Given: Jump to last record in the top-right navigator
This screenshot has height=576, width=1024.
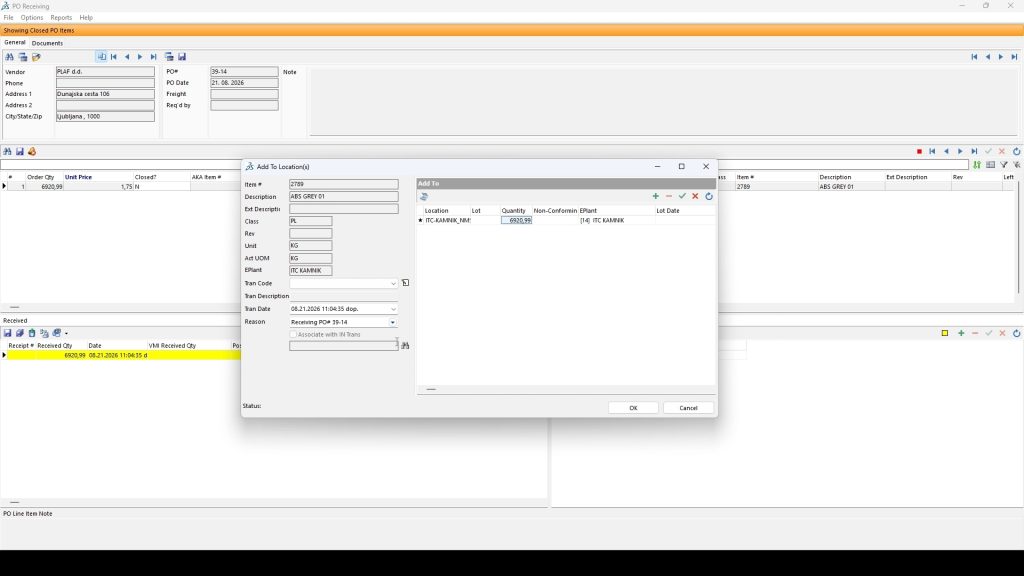Looking at the screenshot, I should (1014, 57).
